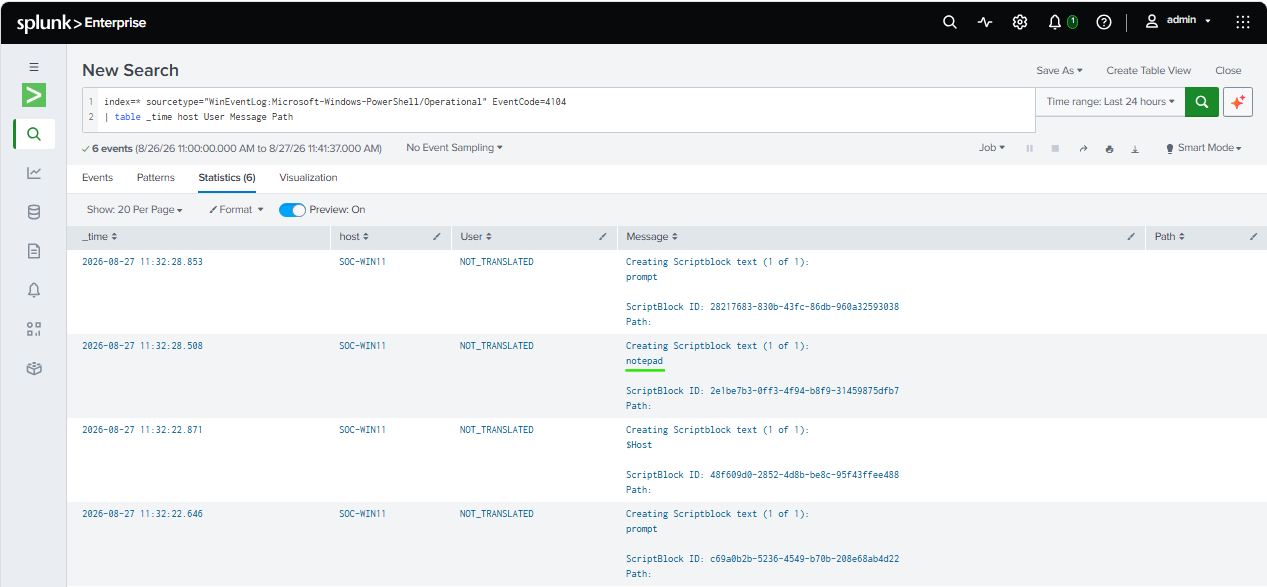Open the AI assistant sparkle button
Image resolution: width=1267 pixels, height=587 pixels.
[1238, 102]
